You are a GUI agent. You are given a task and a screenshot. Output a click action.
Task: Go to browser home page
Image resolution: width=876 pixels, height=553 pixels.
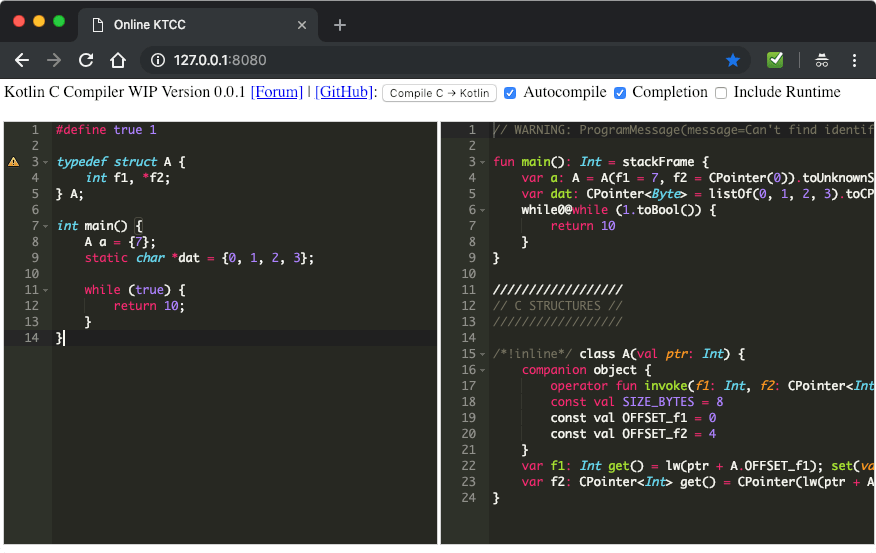pyautogui.click(x=118, y=60)
